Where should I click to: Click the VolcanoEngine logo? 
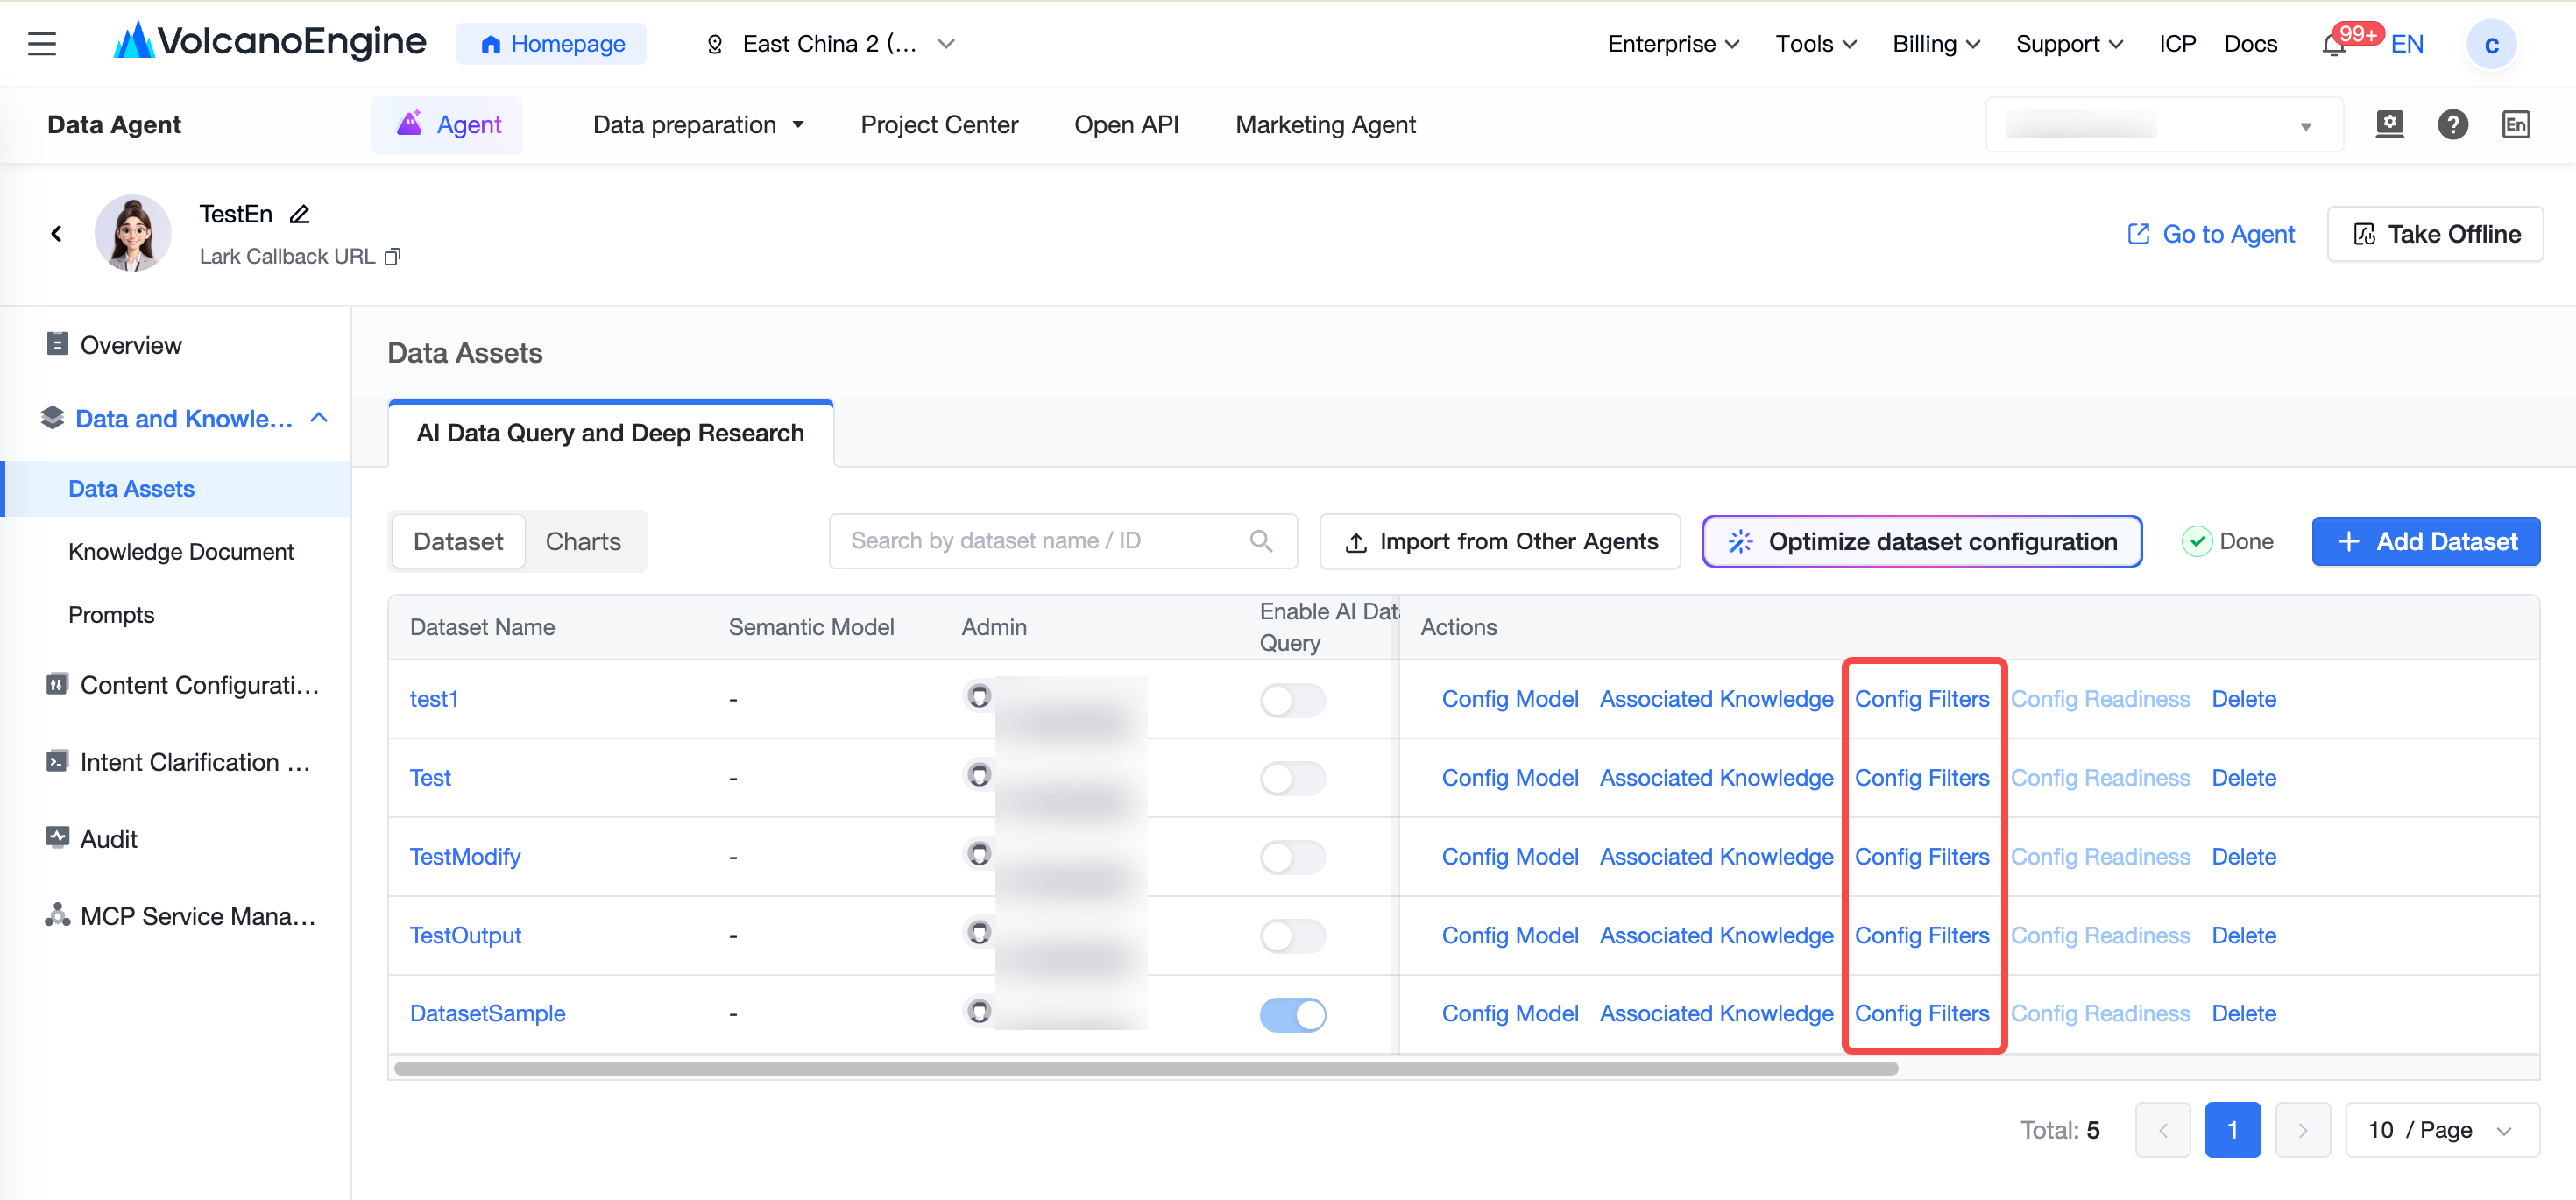click(x=269, y=42)
